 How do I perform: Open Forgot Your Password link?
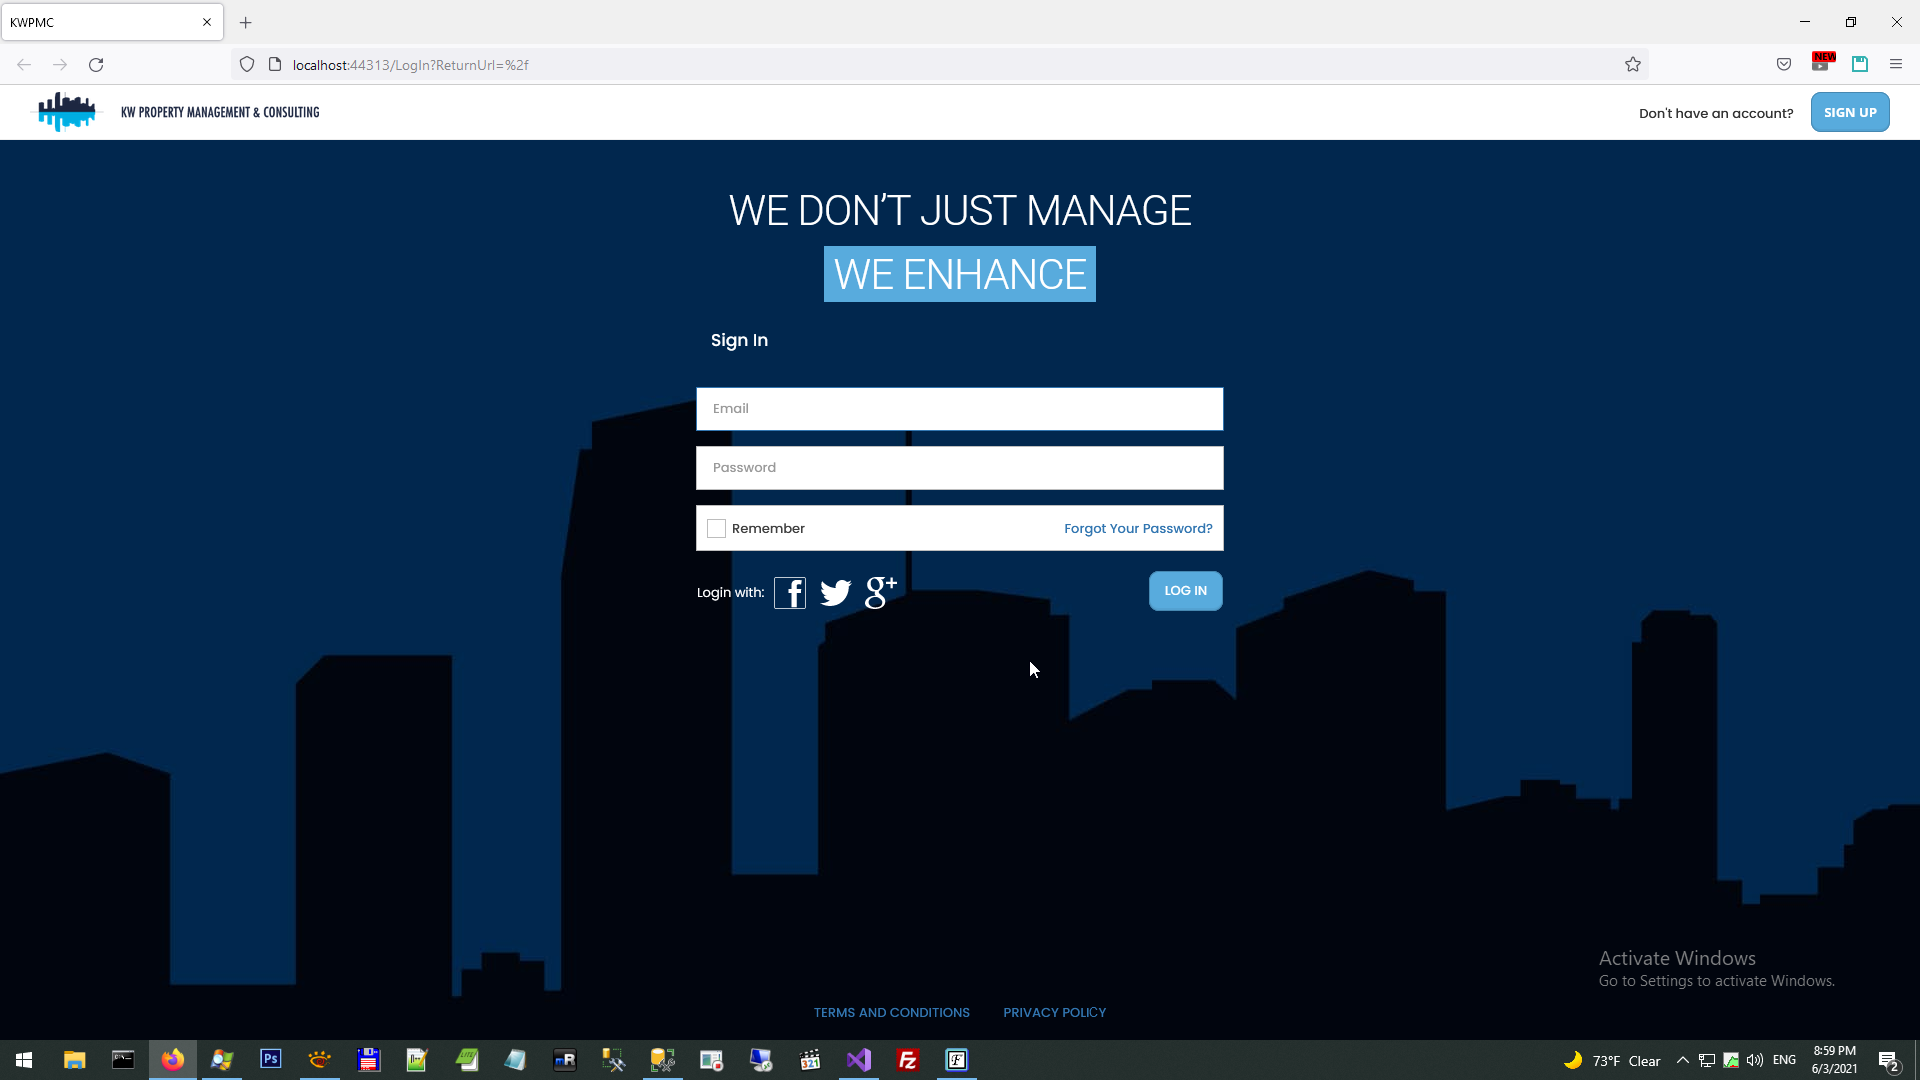(1138, 529)
